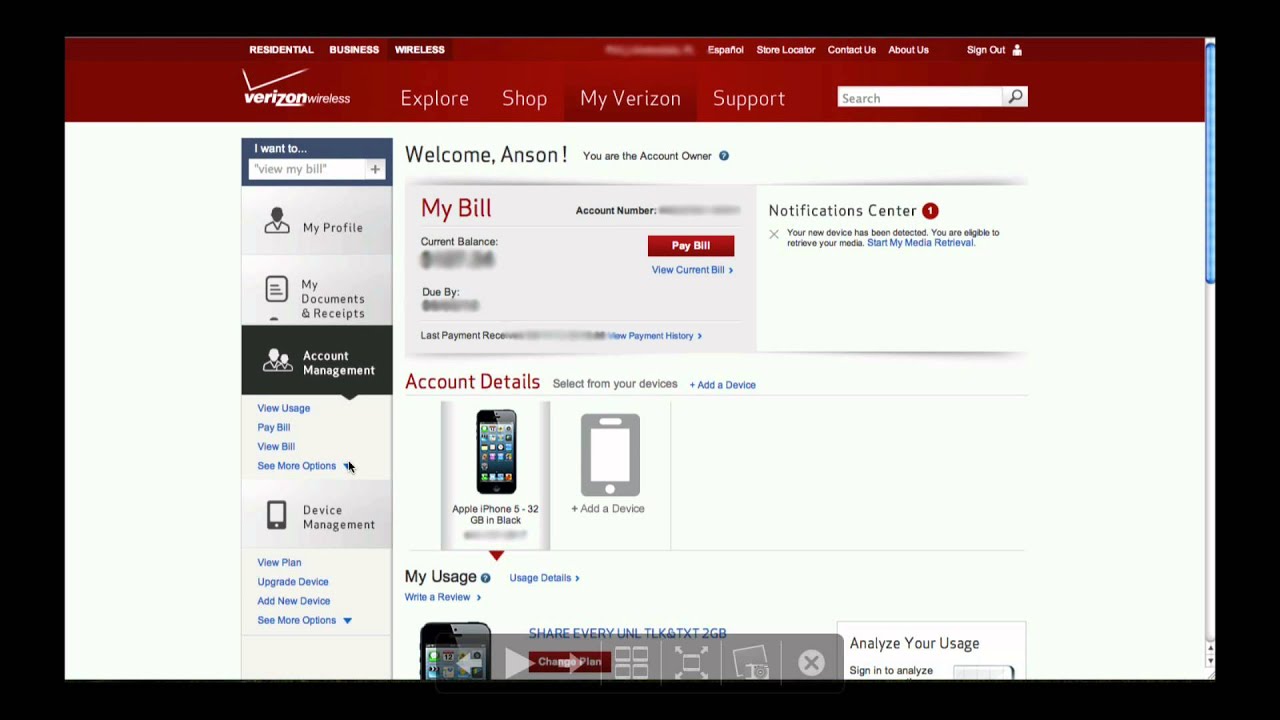The image size is (1280, 720).
Task: Click the "Welcome, Anson!" heading
Action: point(486,155)
